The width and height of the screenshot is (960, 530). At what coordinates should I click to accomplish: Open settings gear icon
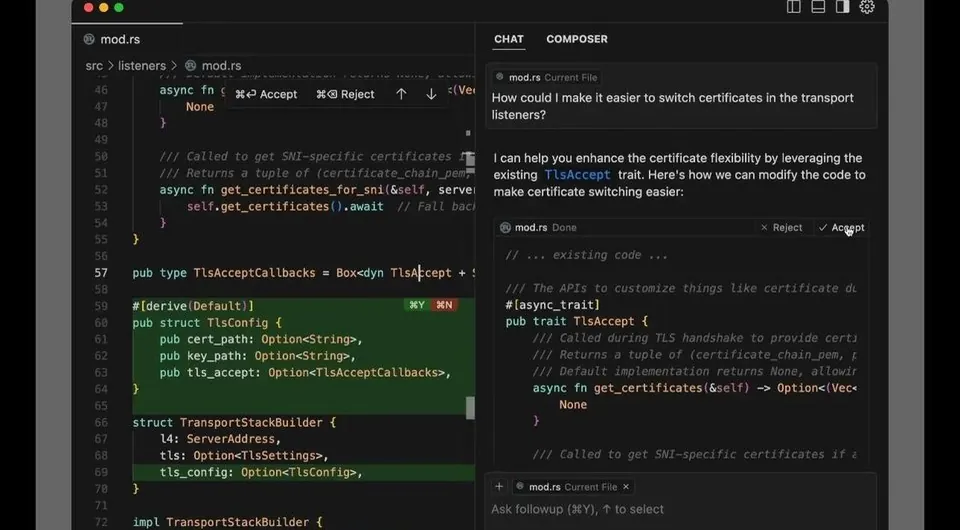[x=867, y=7]
